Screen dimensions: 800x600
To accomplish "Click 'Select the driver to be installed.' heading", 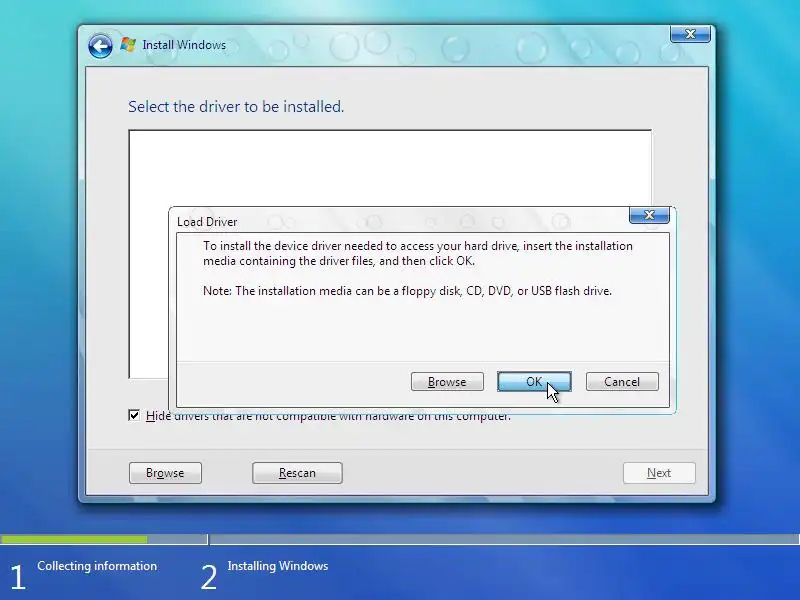I will 236,107.
